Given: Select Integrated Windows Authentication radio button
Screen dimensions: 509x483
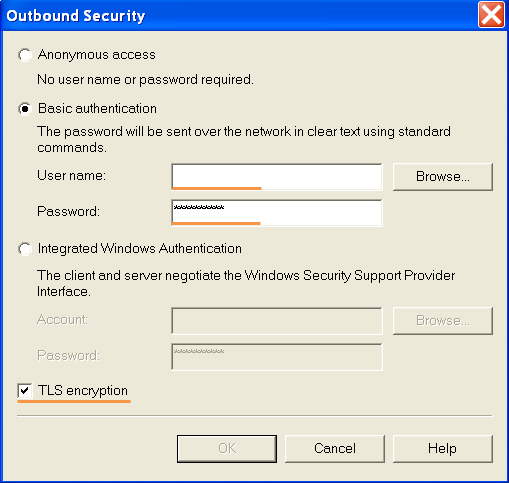Looking at the screenshot, I should tap(25, 249).
